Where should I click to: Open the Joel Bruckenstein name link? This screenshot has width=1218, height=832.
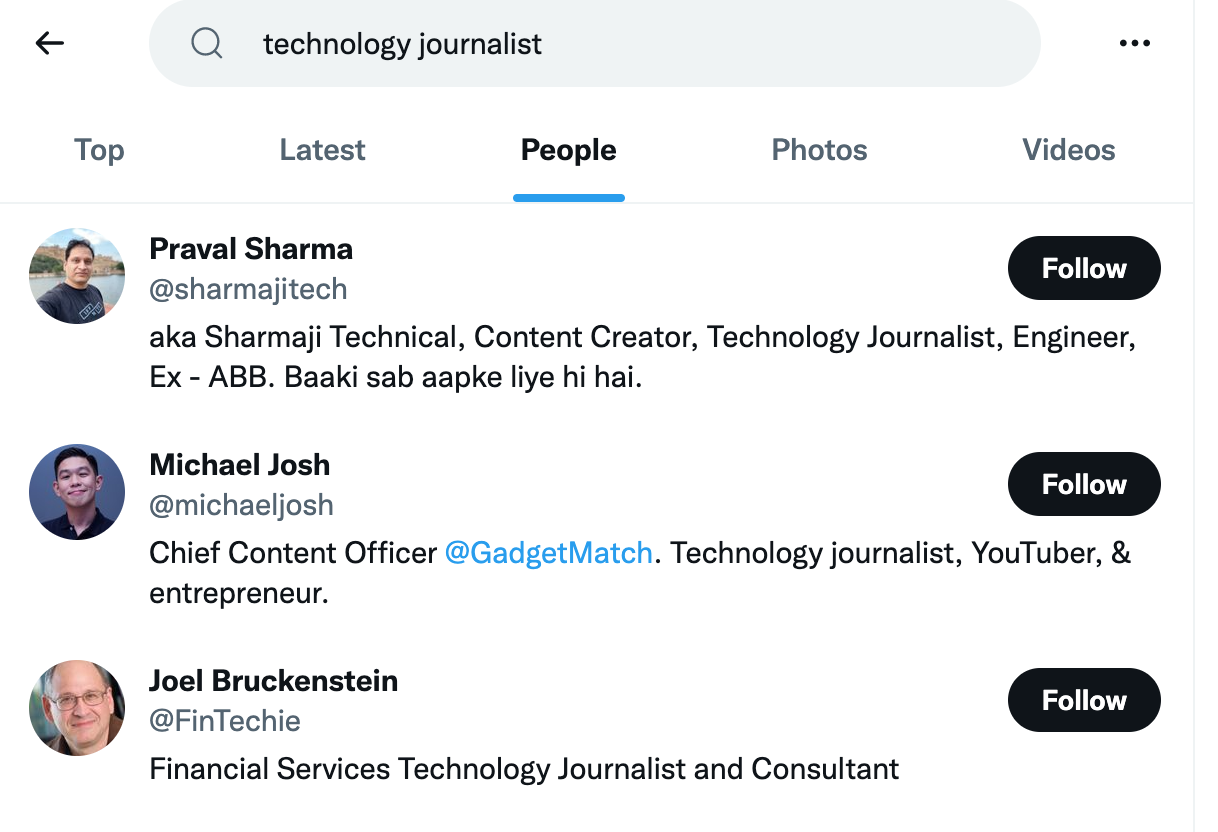pos(273,680)
